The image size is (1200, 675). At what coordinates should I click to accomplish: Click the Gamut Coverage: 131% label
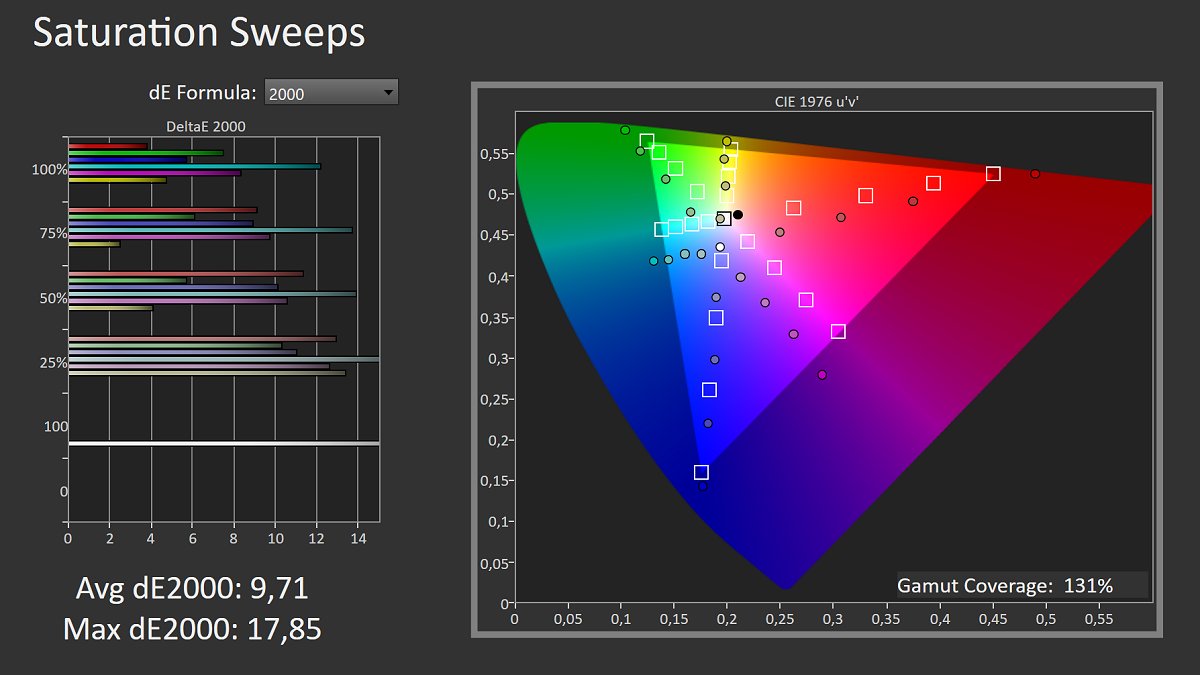[x=1005, y=586]
